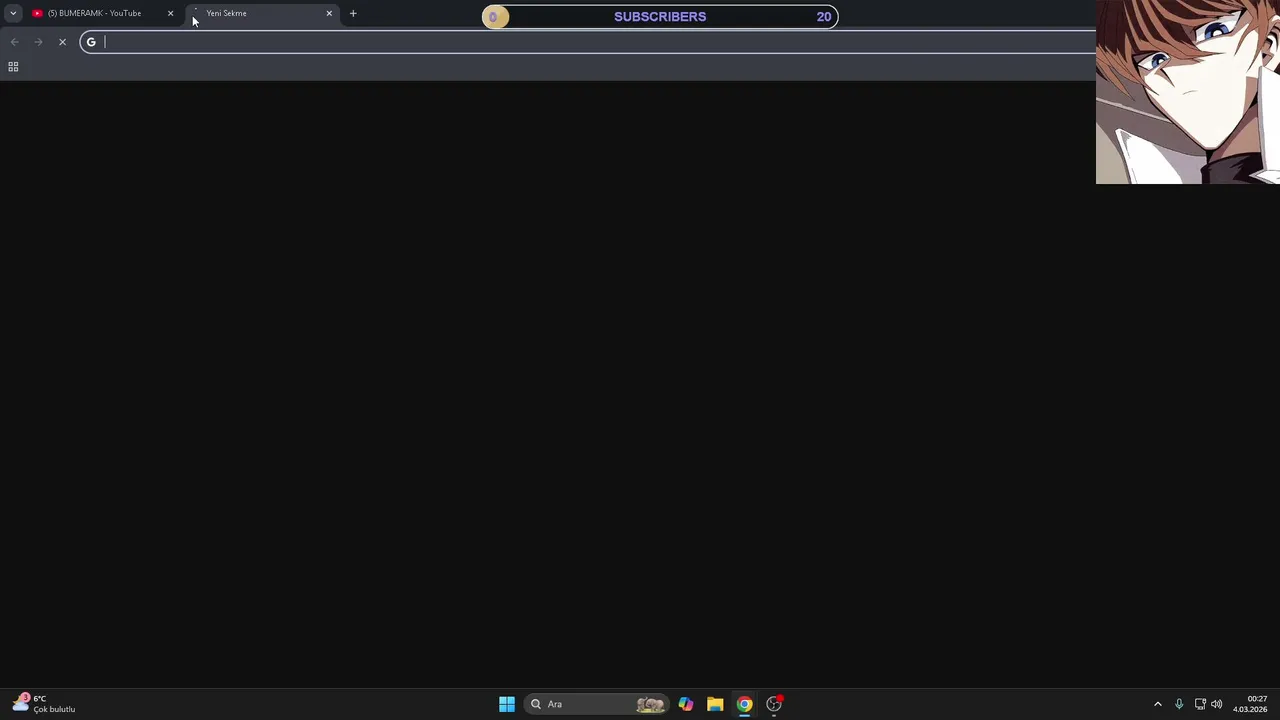Click the SUBSCRIBERS counter overlay
1280x720 pixels.
660,16
